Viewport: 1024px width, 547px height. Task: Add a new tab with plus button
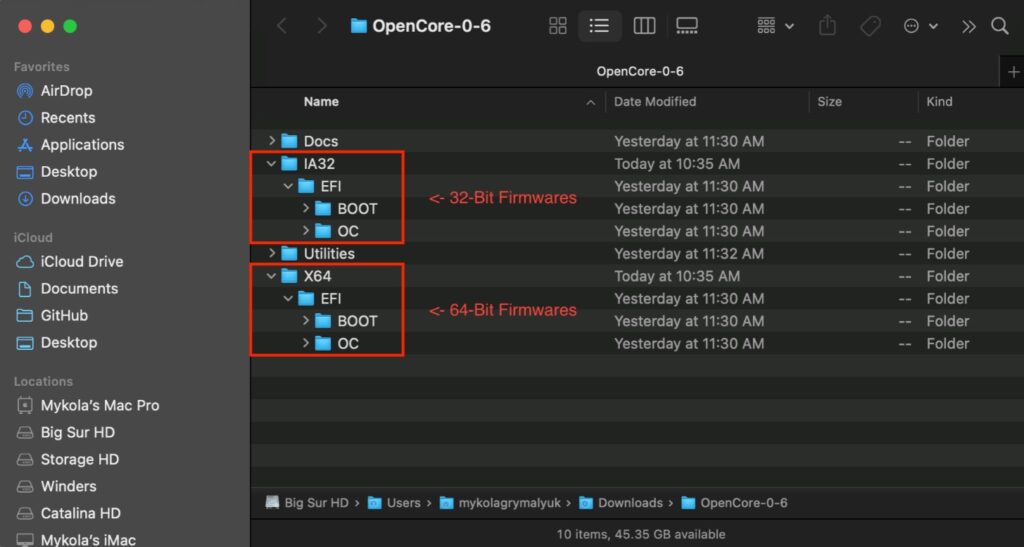click(x=1014, y=72)
